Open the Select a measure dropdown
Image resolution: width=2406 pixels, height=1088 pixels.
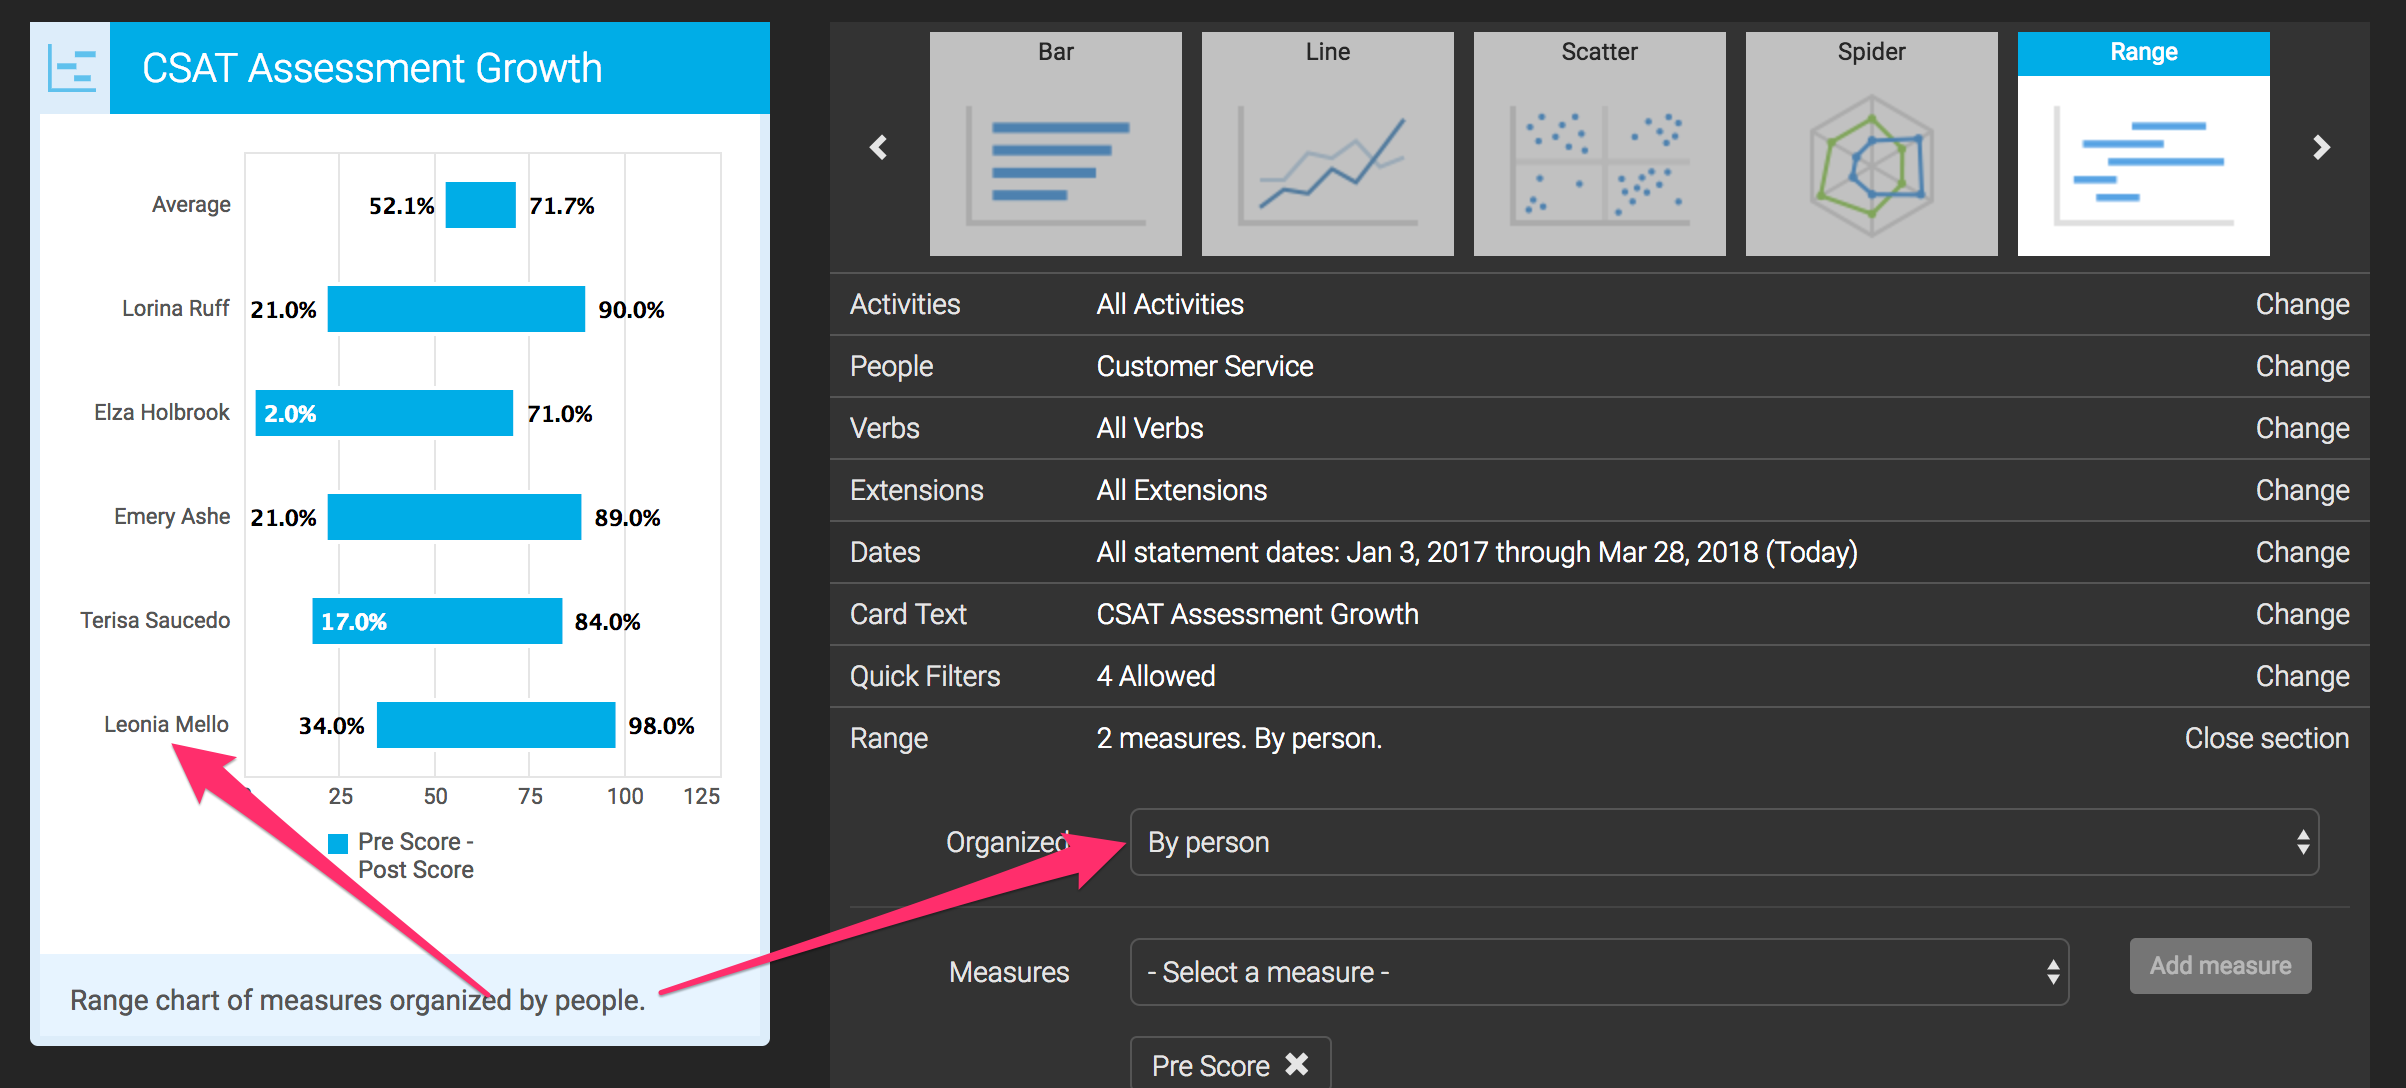(1598, 972)
